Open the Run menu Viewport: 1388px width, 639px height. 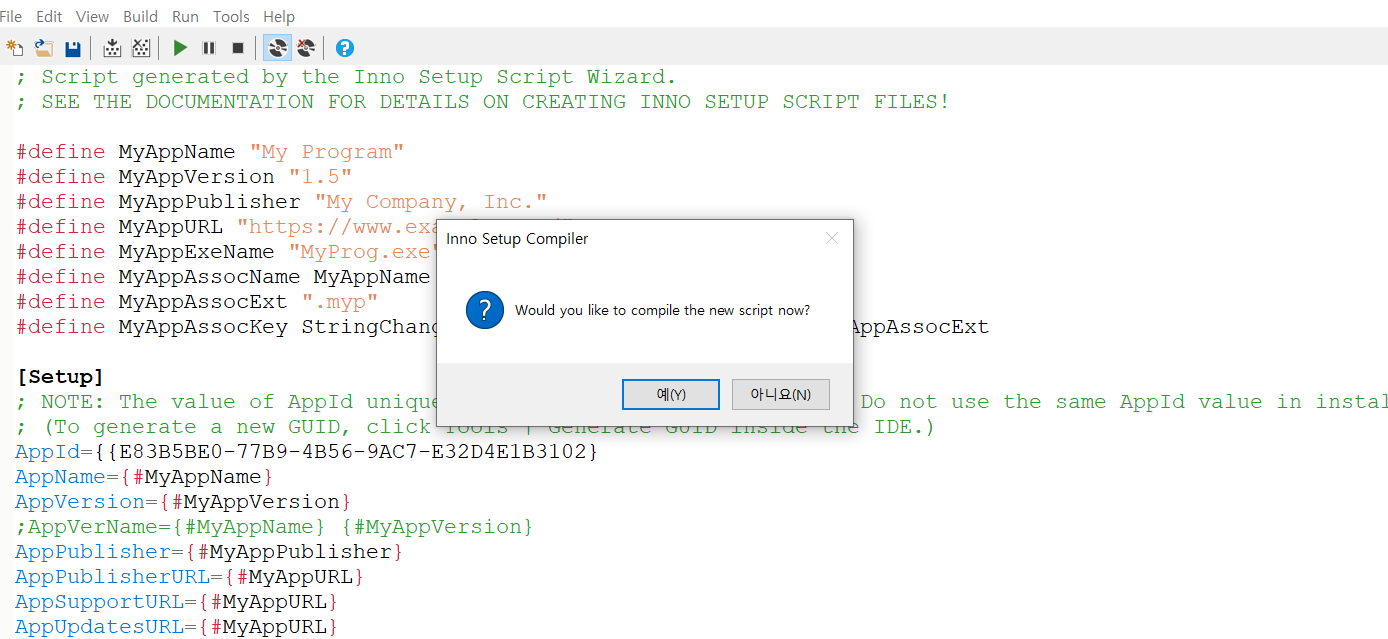[185, 16]
